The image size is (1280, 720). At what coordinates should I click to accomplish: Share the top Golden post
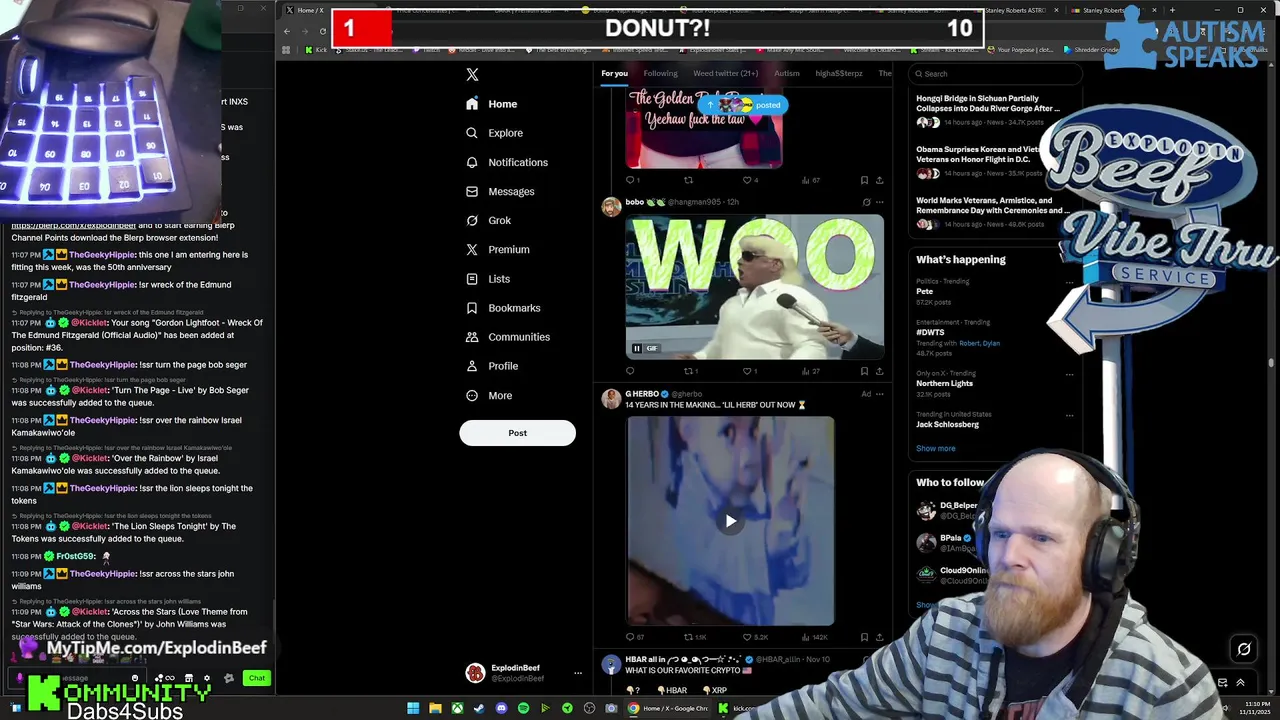[x=879, y=180]
